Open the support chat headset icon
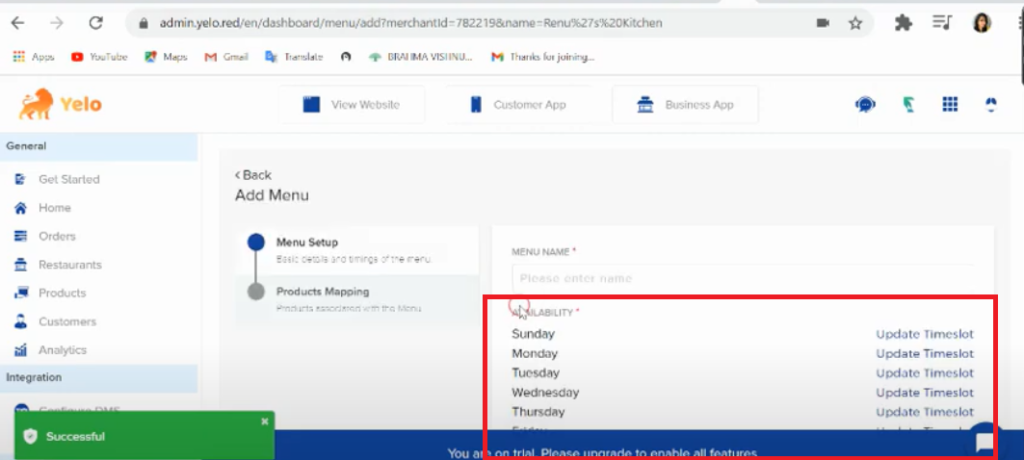Viewport: 1024px width, 460px height. 865,104
